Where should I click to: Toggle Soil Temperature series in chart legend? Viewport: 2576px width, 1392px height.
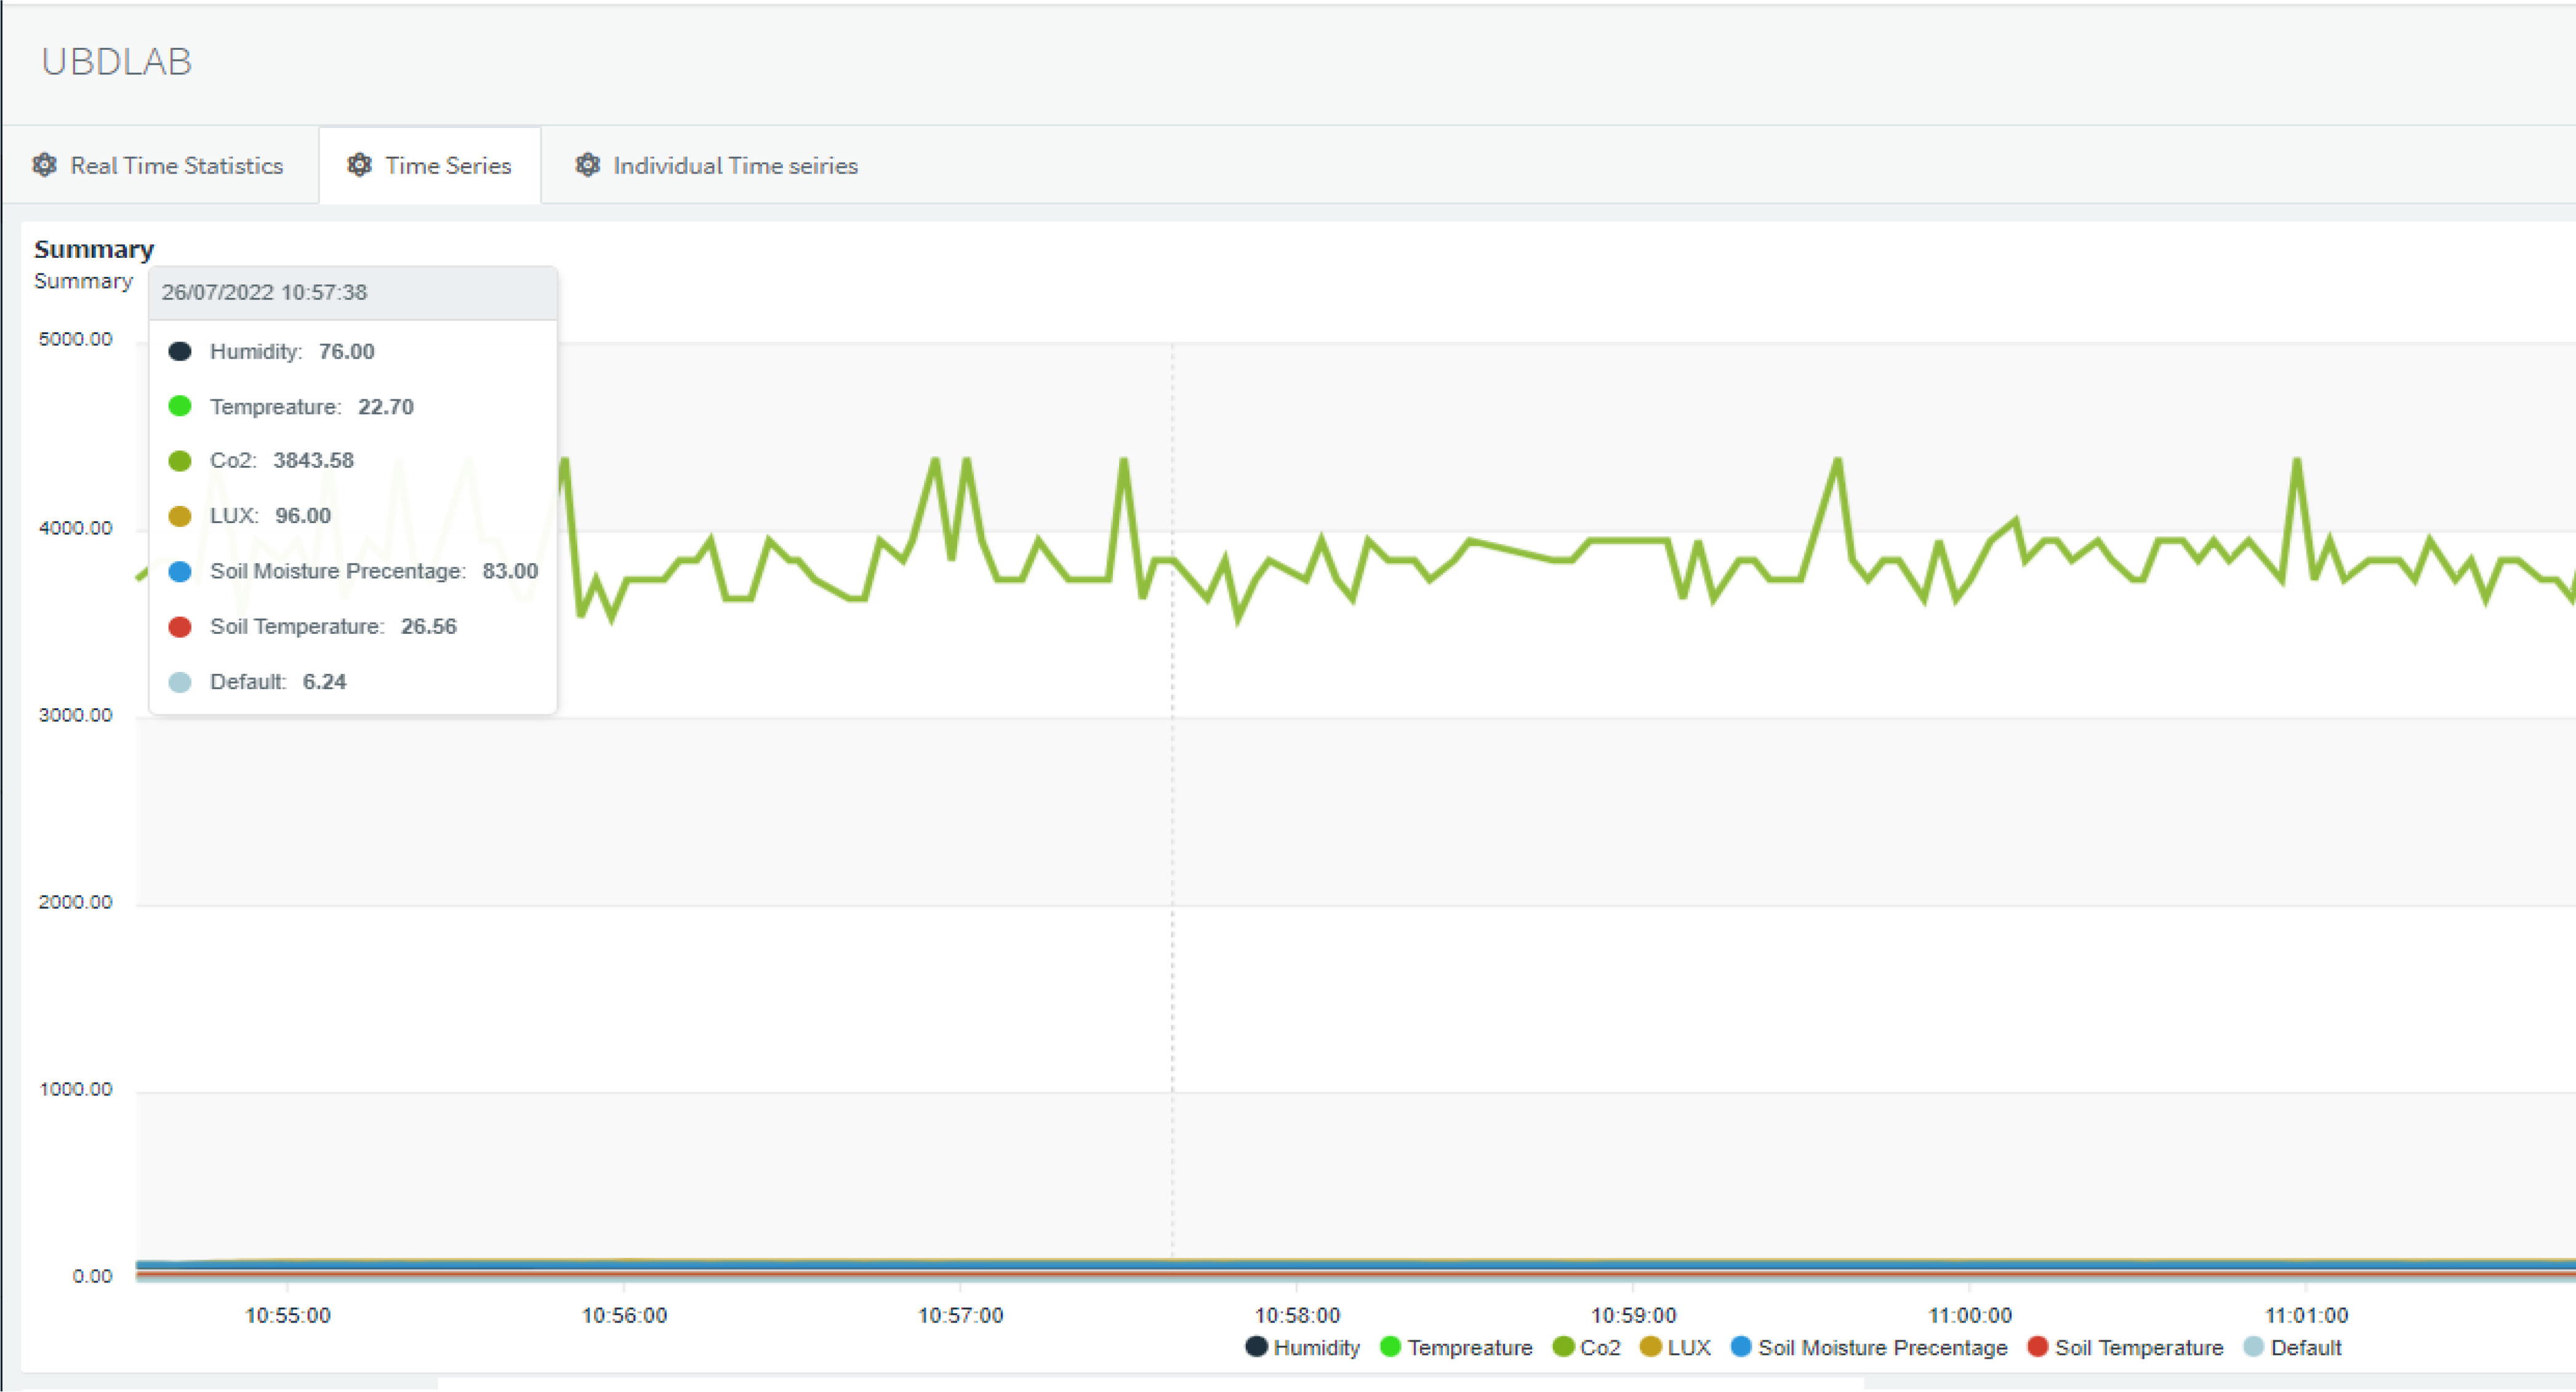click(x=2125, y=1347)
